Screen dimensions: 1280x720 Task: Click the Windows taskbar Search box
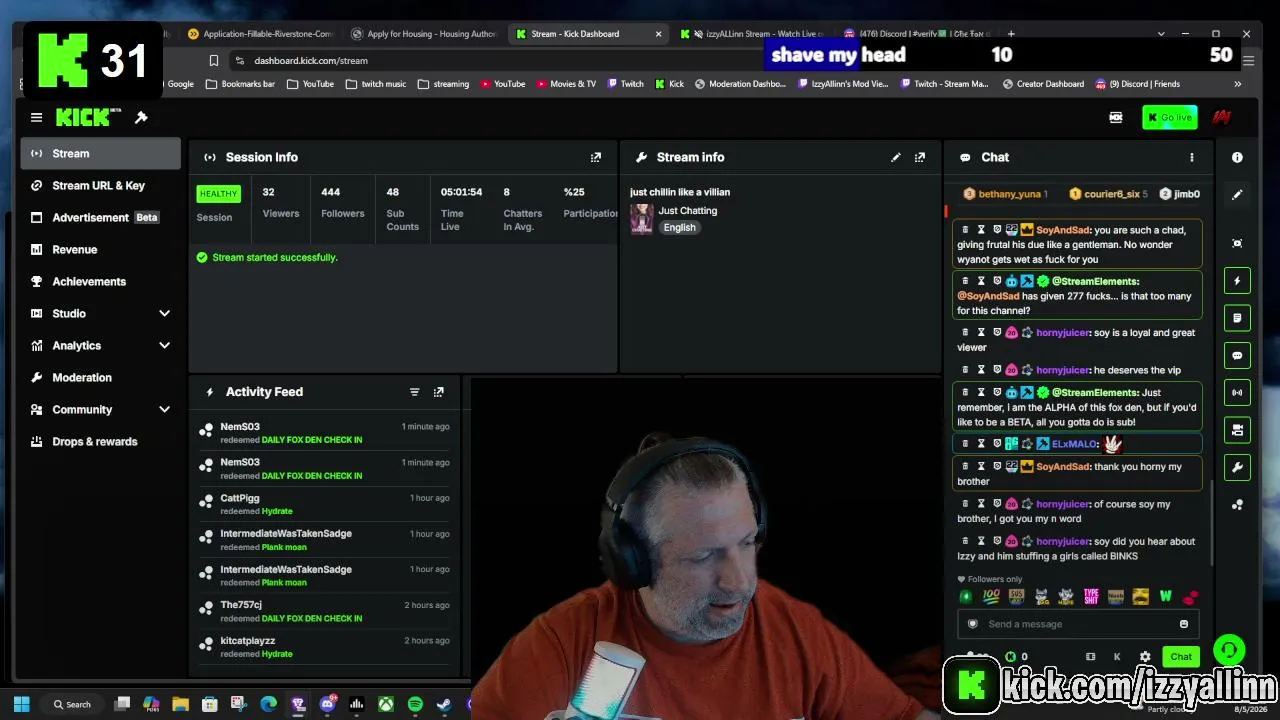73,705
